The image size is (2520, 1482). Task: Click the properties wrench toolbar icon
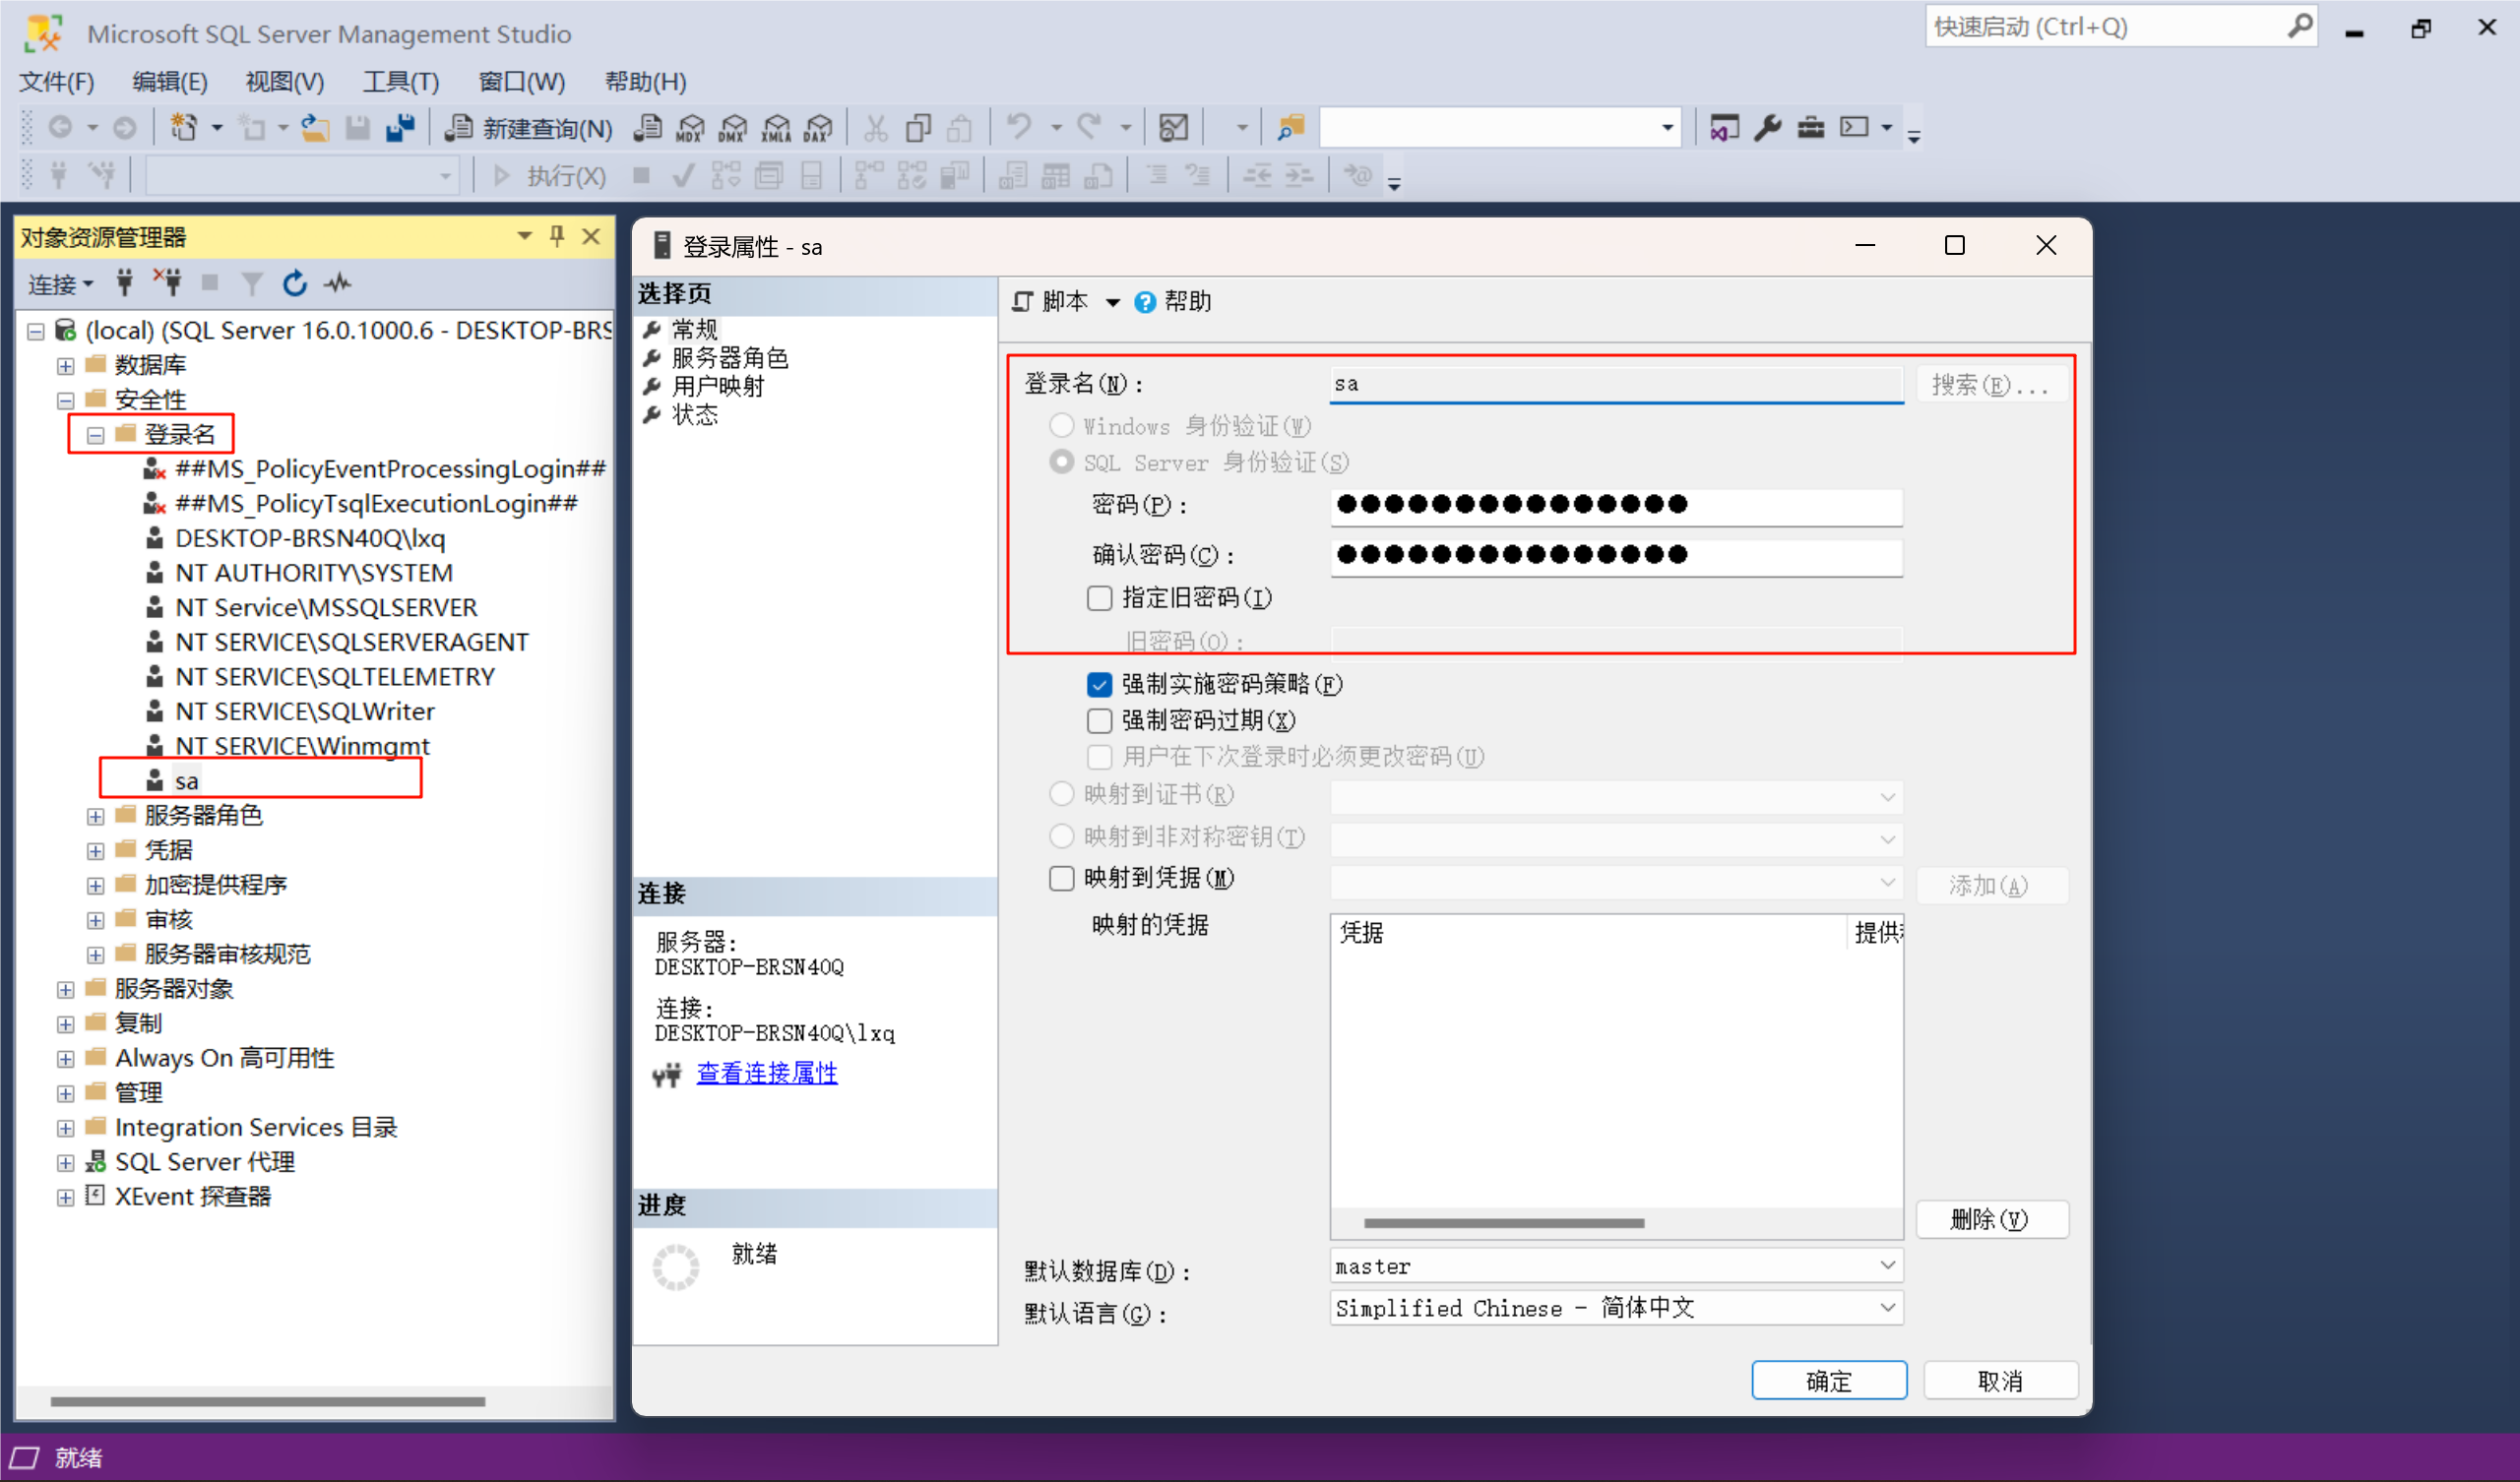click(x=1768, y=128)
